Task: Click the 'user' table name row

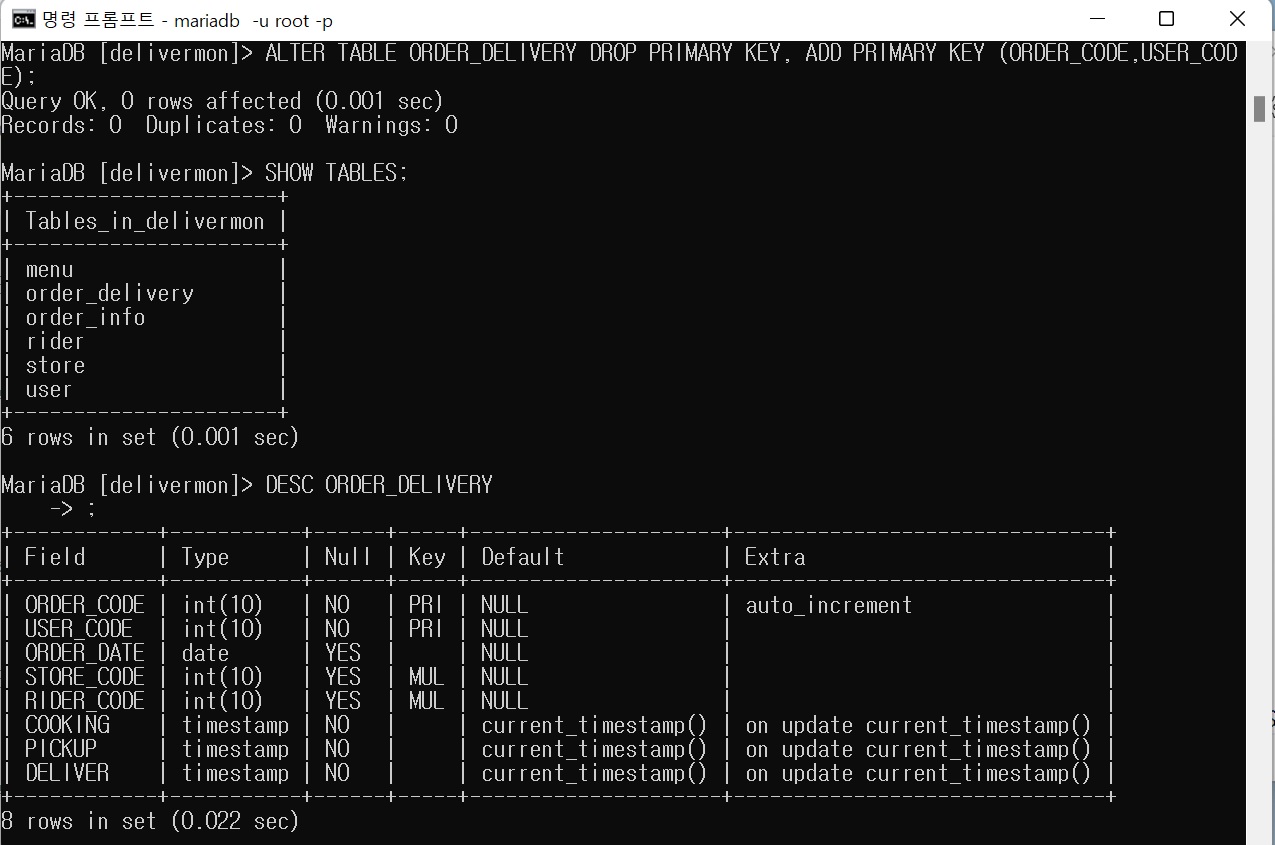Action: click(x=49, y=389)
